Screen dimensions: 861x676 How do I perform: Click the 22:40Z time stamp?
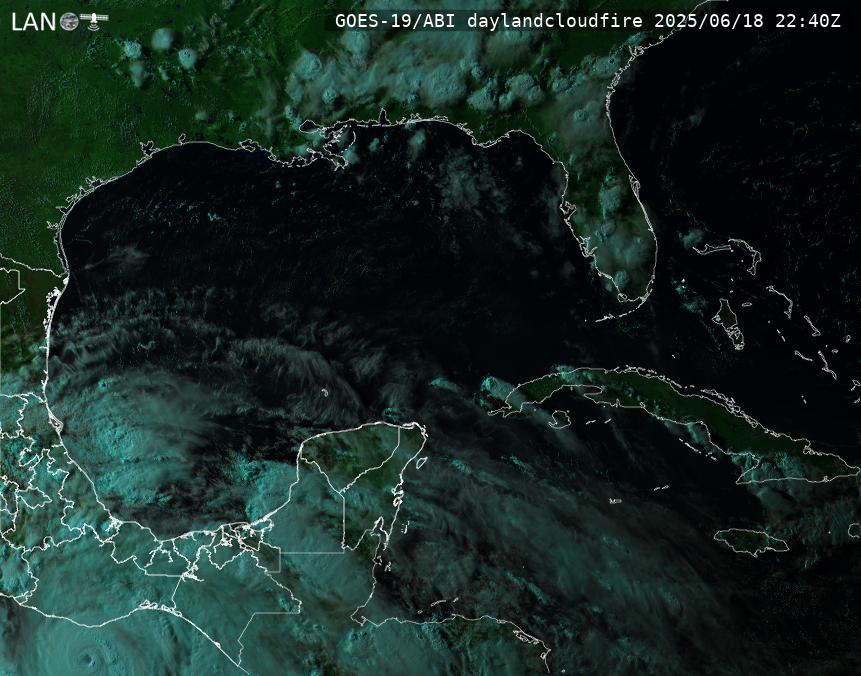pyautogui.click(x=808, y=21)
